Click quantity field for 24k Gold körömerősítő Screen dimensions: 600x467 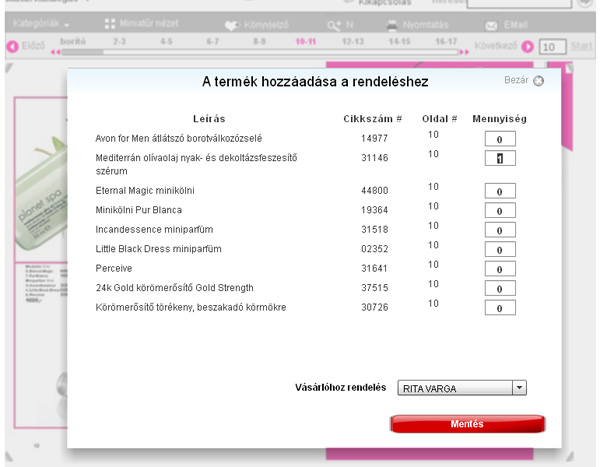(500, 288)
